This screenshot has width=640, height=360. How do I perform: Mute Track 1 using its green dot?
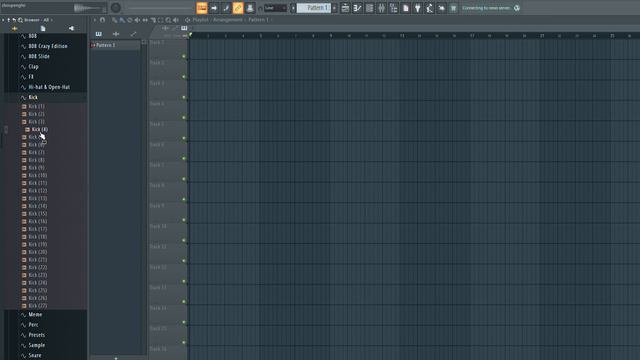coord(184,56)
